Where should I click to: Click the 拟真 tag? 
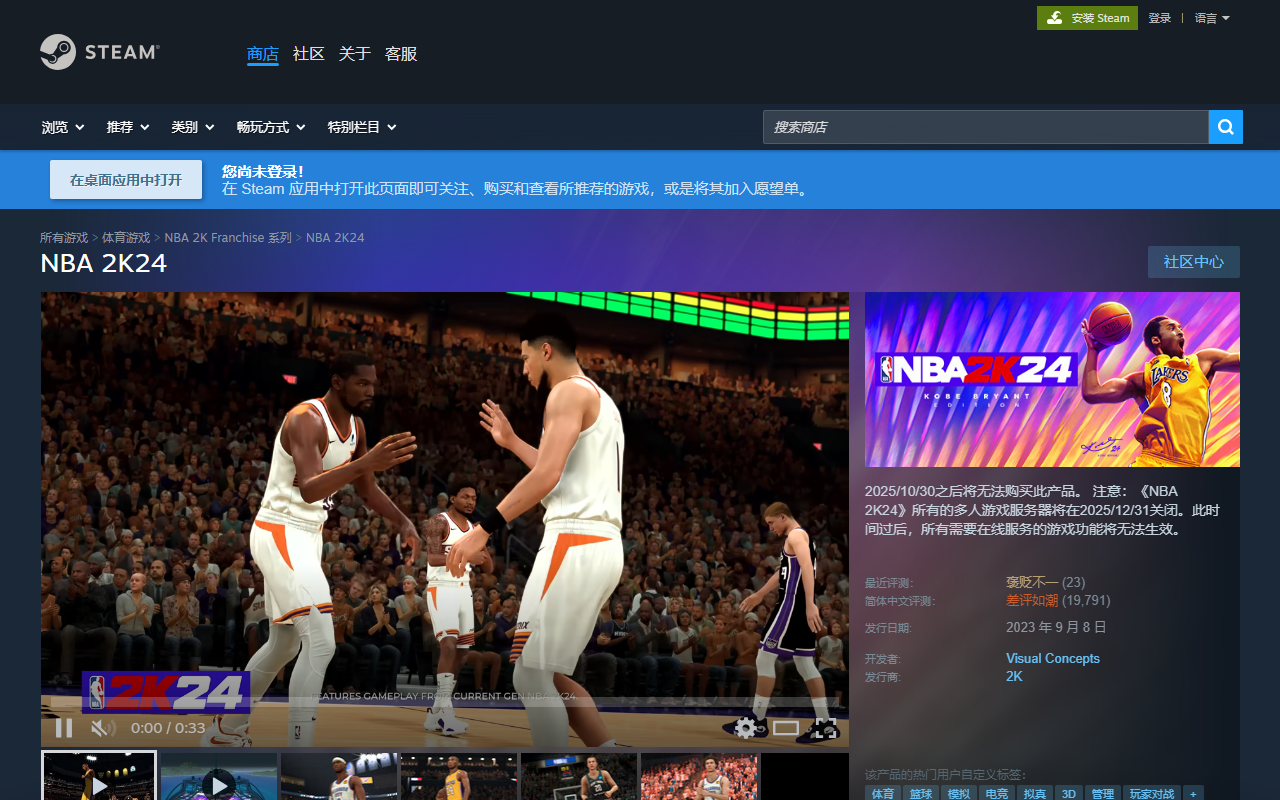click(1035, 793)
